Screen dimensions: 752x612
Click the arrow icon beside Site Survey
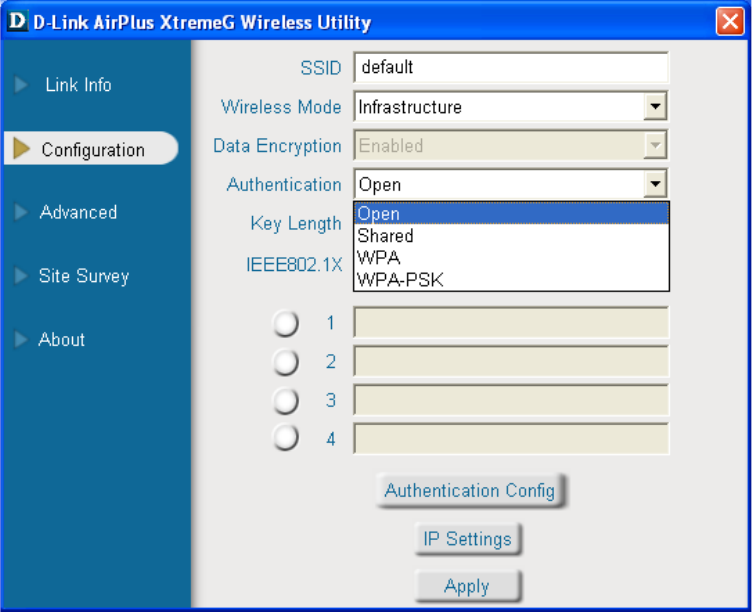click(21, 276)
